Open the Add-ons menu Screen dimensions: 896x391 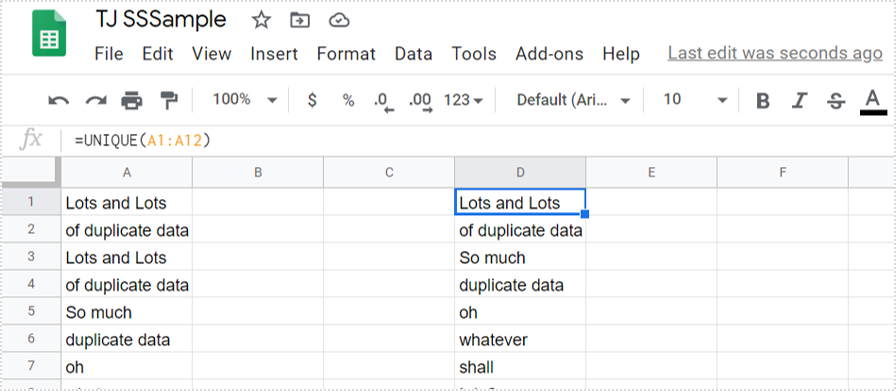[549, 54]
